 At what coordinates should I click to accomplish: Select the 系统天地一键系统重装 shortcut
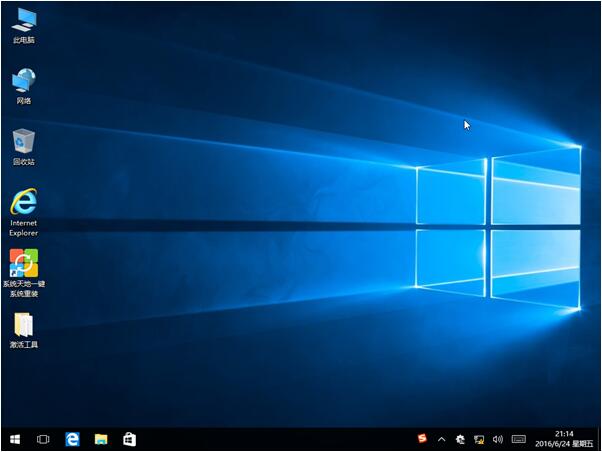[x=24, y=273]
